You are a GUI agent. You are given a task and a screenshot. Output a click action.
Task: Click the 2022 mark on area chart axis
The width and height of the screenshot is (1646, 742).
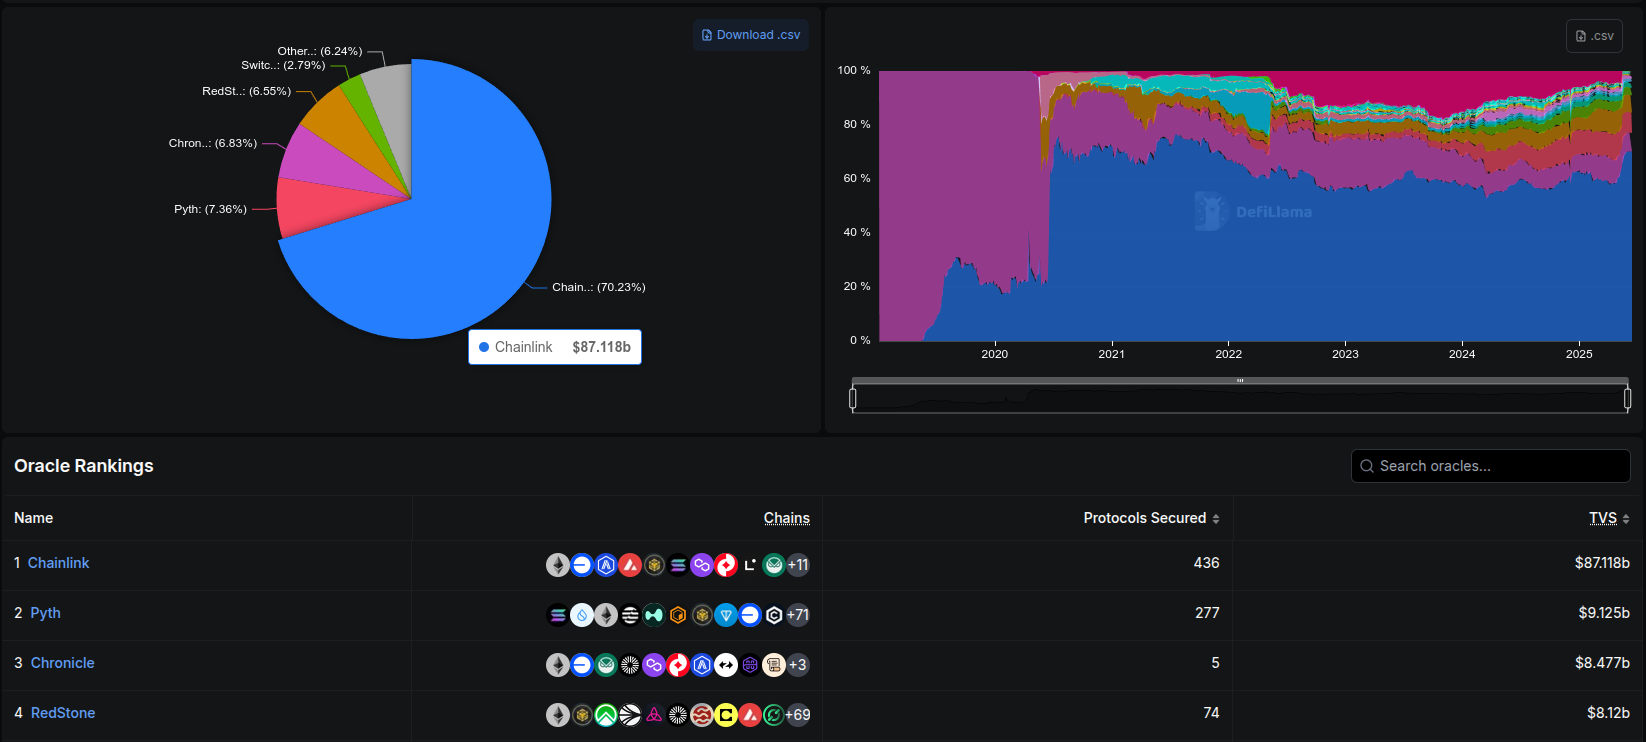coord(1228,354)
